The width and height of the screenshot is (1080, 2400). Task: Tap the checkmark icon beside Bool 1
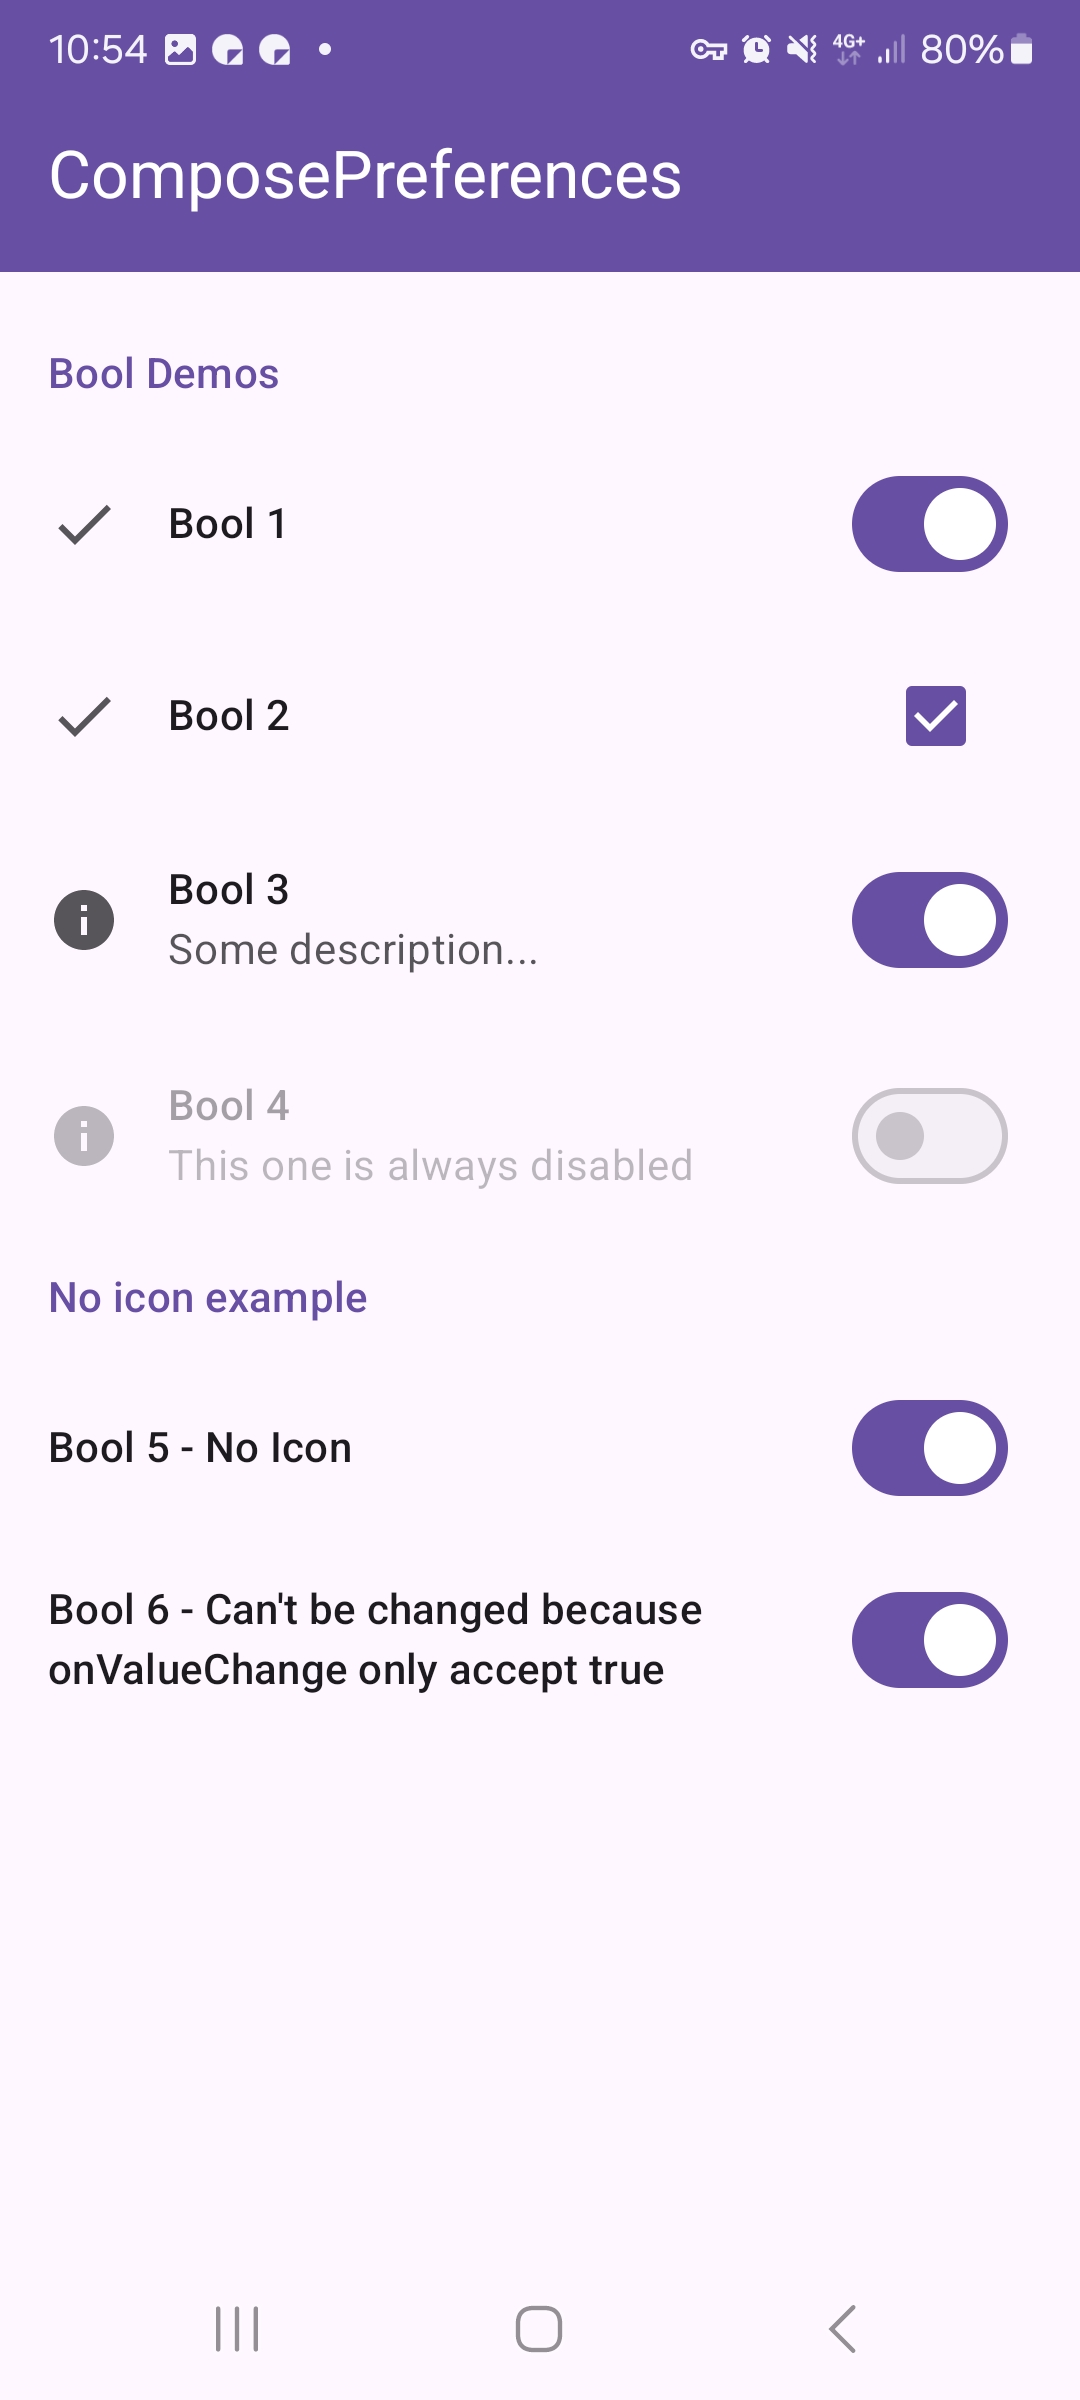click(x=84, y=524)
